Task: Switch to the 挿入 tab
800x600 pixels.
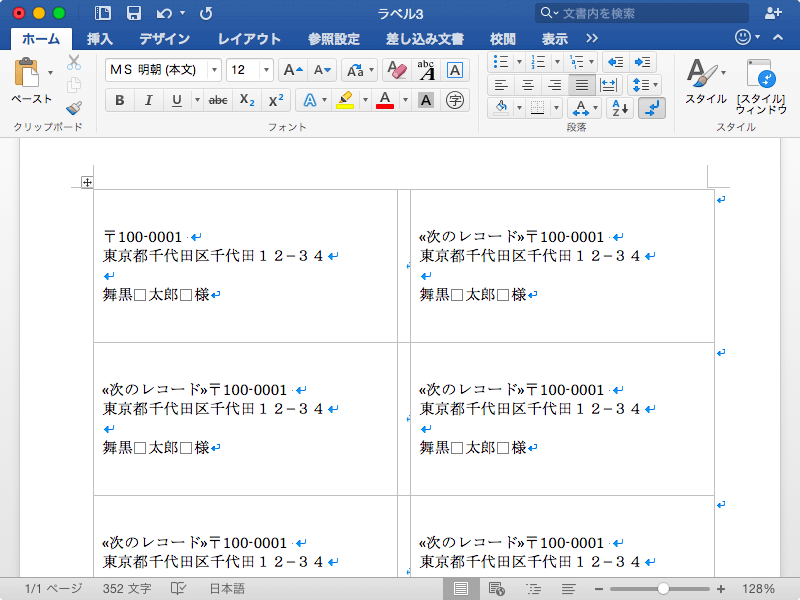Action: click(x=99, y=39)
